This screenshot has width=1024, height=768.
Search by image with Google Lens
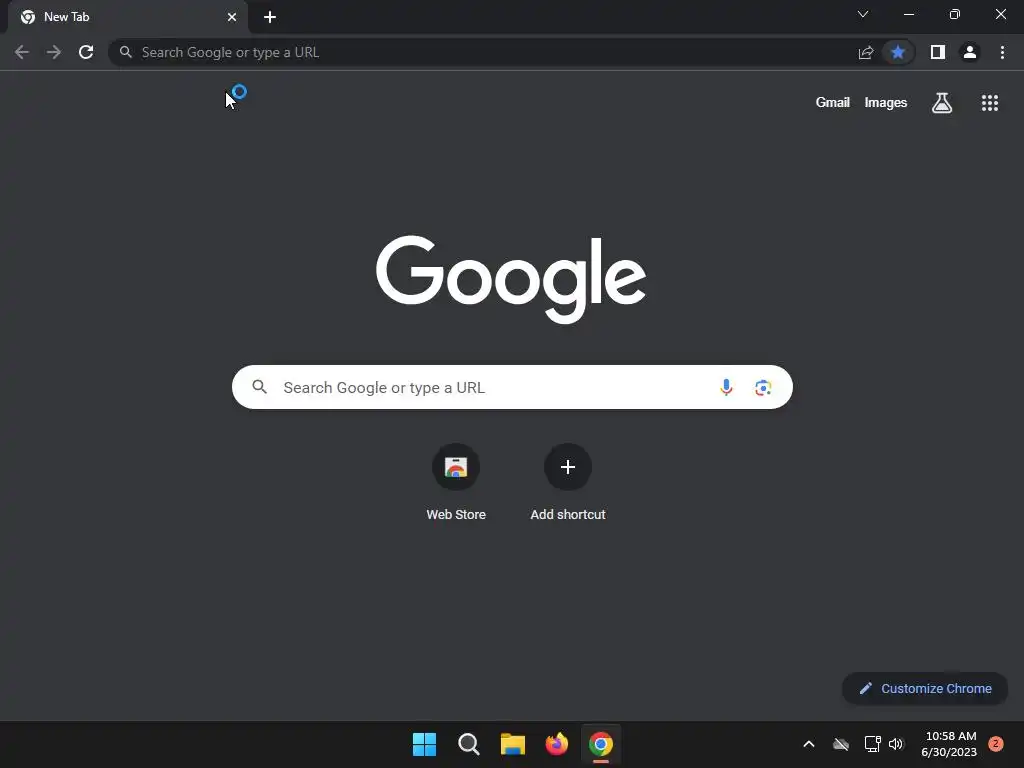(x=763, y=387)
